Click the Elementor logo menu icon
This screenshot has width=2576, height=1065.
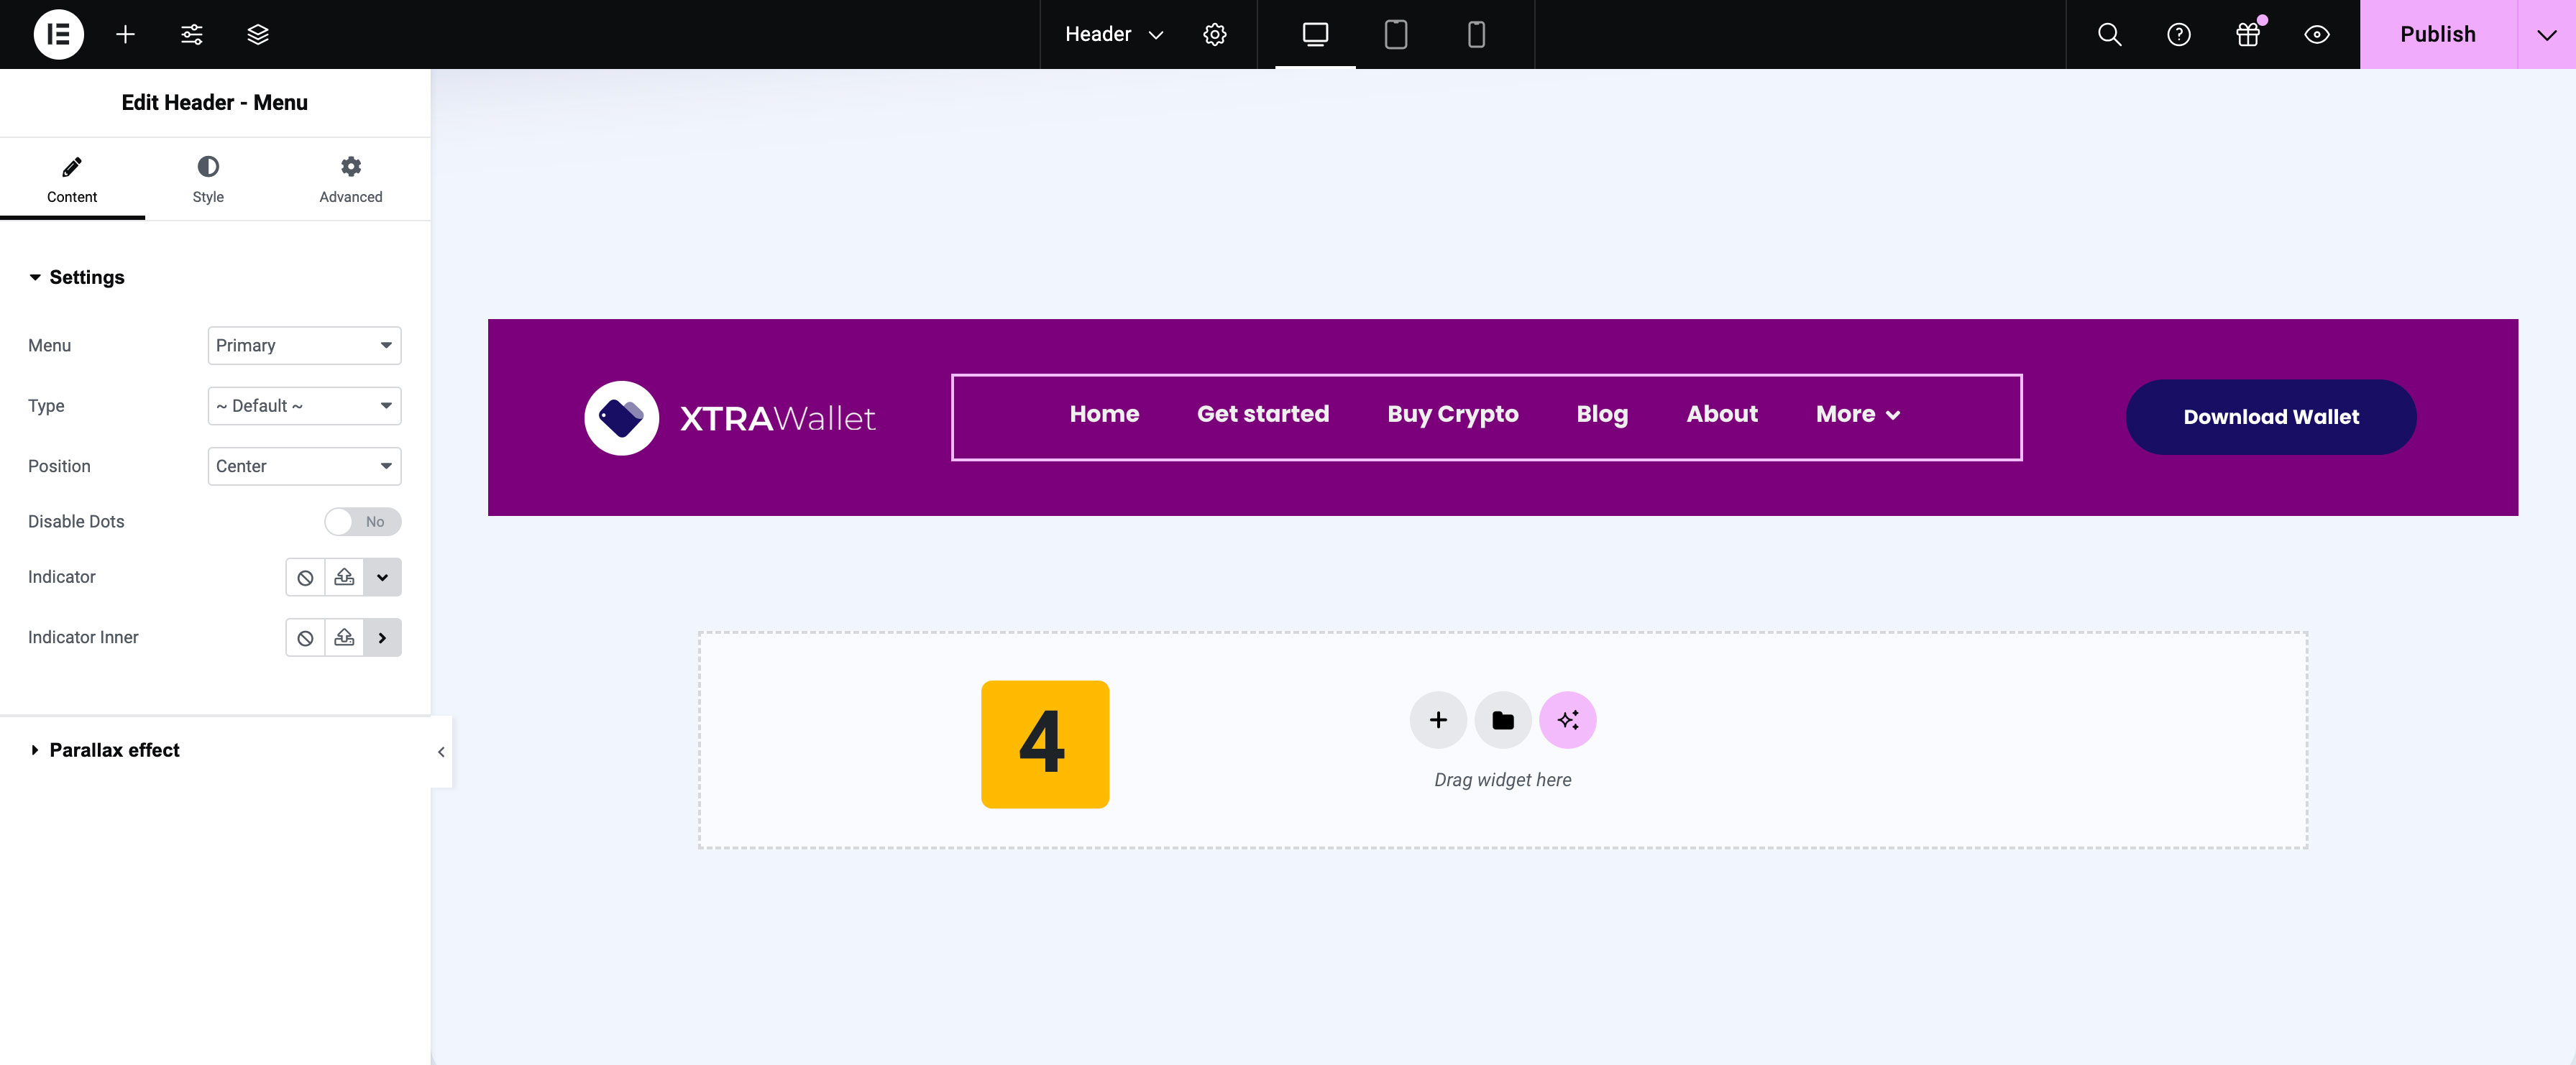click(58, 34)
